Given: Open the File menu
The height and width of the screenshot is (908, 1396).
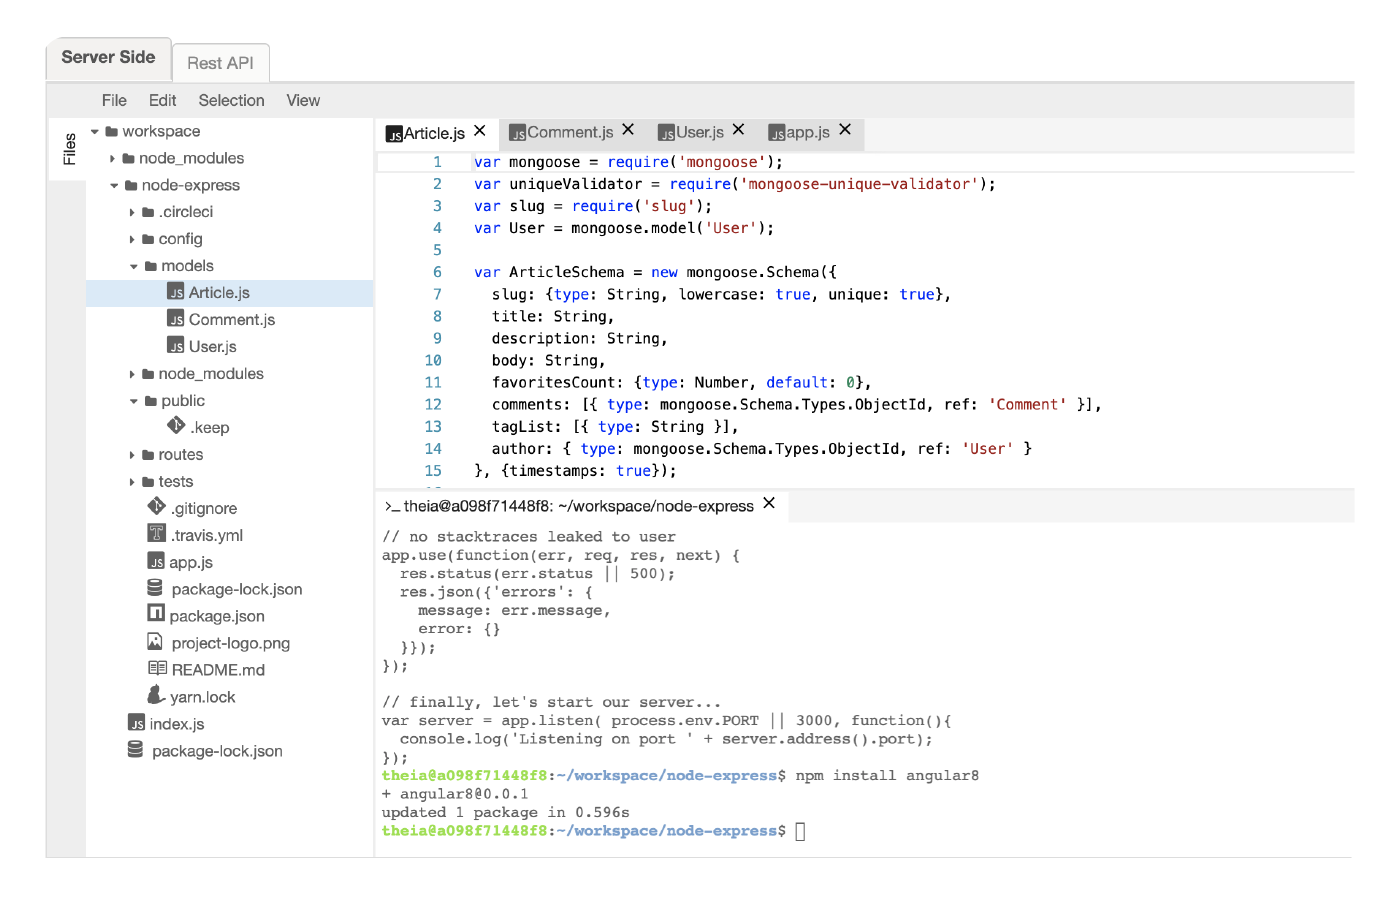Looking at the screenshot, I should [x=113, y=100].
